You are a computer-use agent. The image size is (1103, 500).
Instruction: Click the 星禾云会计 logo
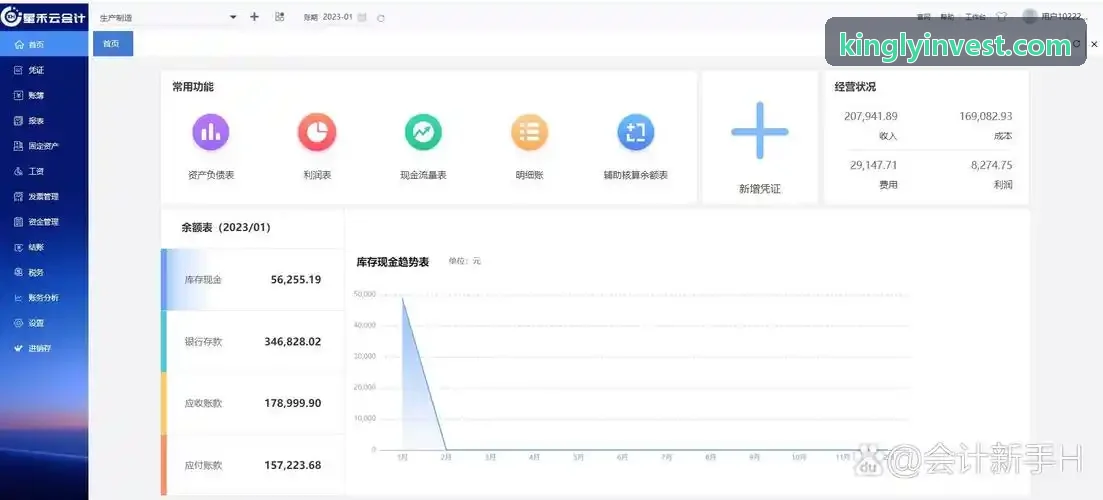pyautogui.click(x=44, y=16)
